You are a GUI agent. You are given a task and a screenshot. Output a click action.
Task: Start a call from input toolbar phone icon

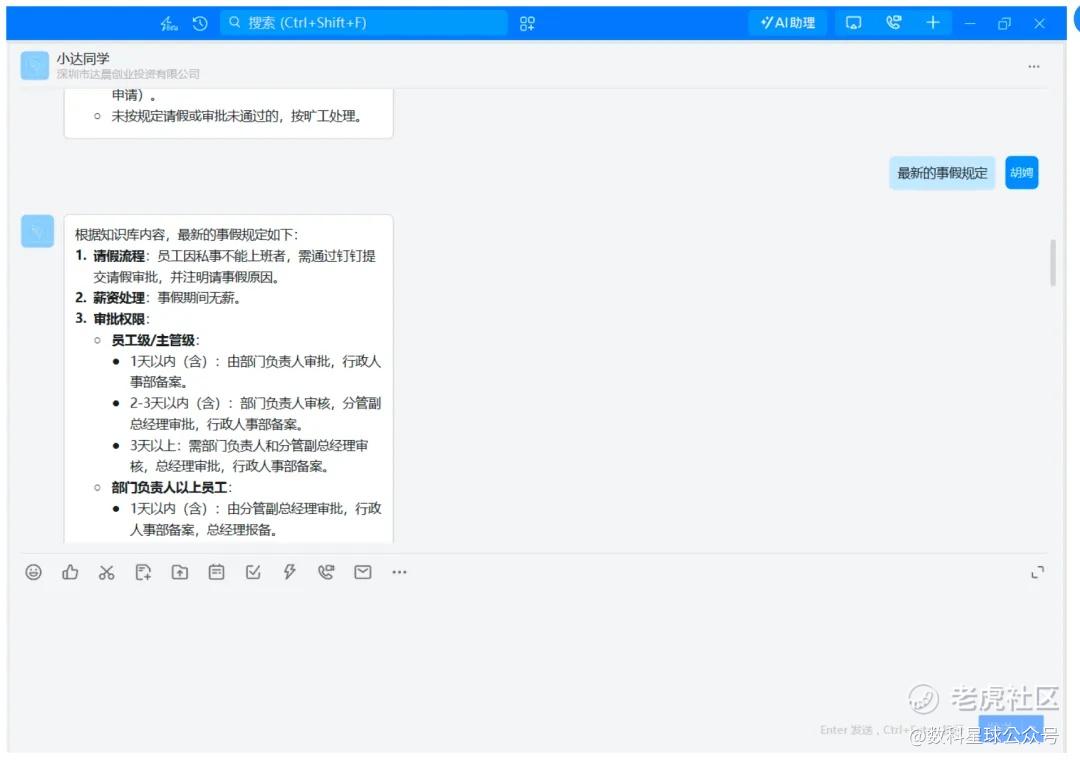(326, 572)
